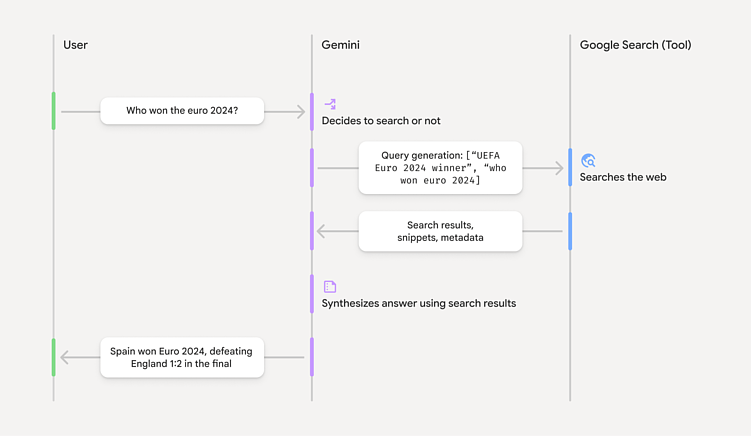Screen dimensions: 751x436
Task: Click the blue web search globe icon
Action: [588, 160]
